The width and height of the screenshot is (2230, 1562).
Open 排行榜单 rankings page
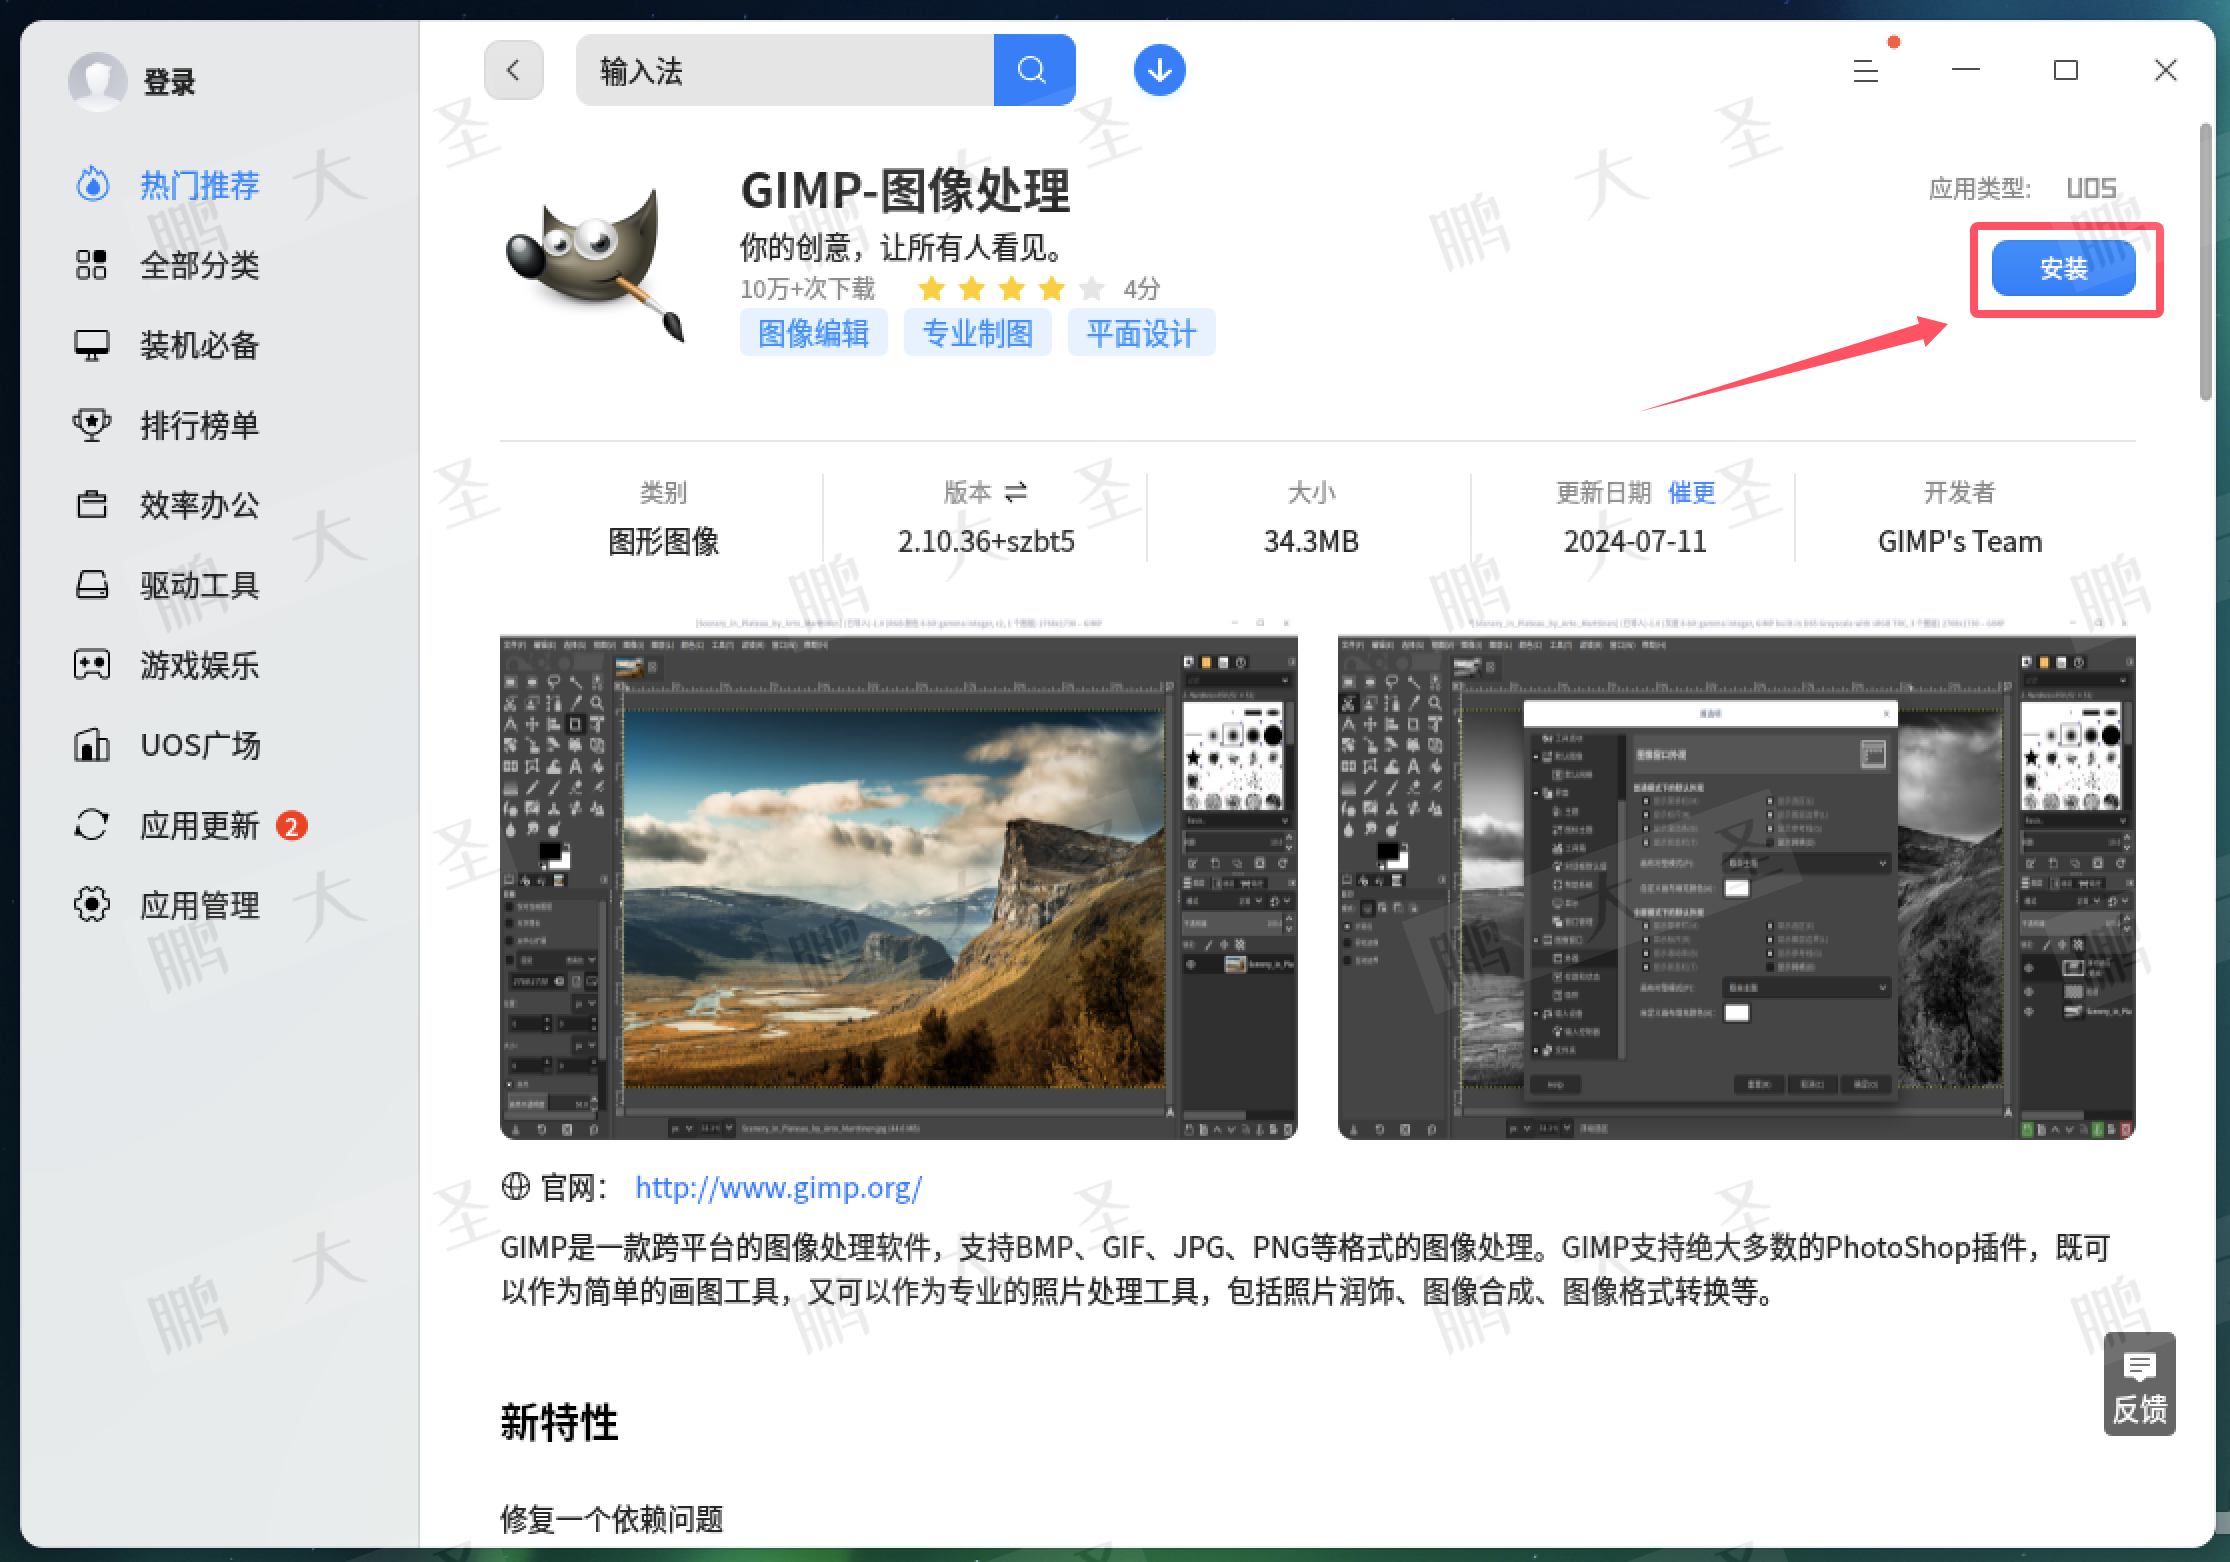coord(199,425)
